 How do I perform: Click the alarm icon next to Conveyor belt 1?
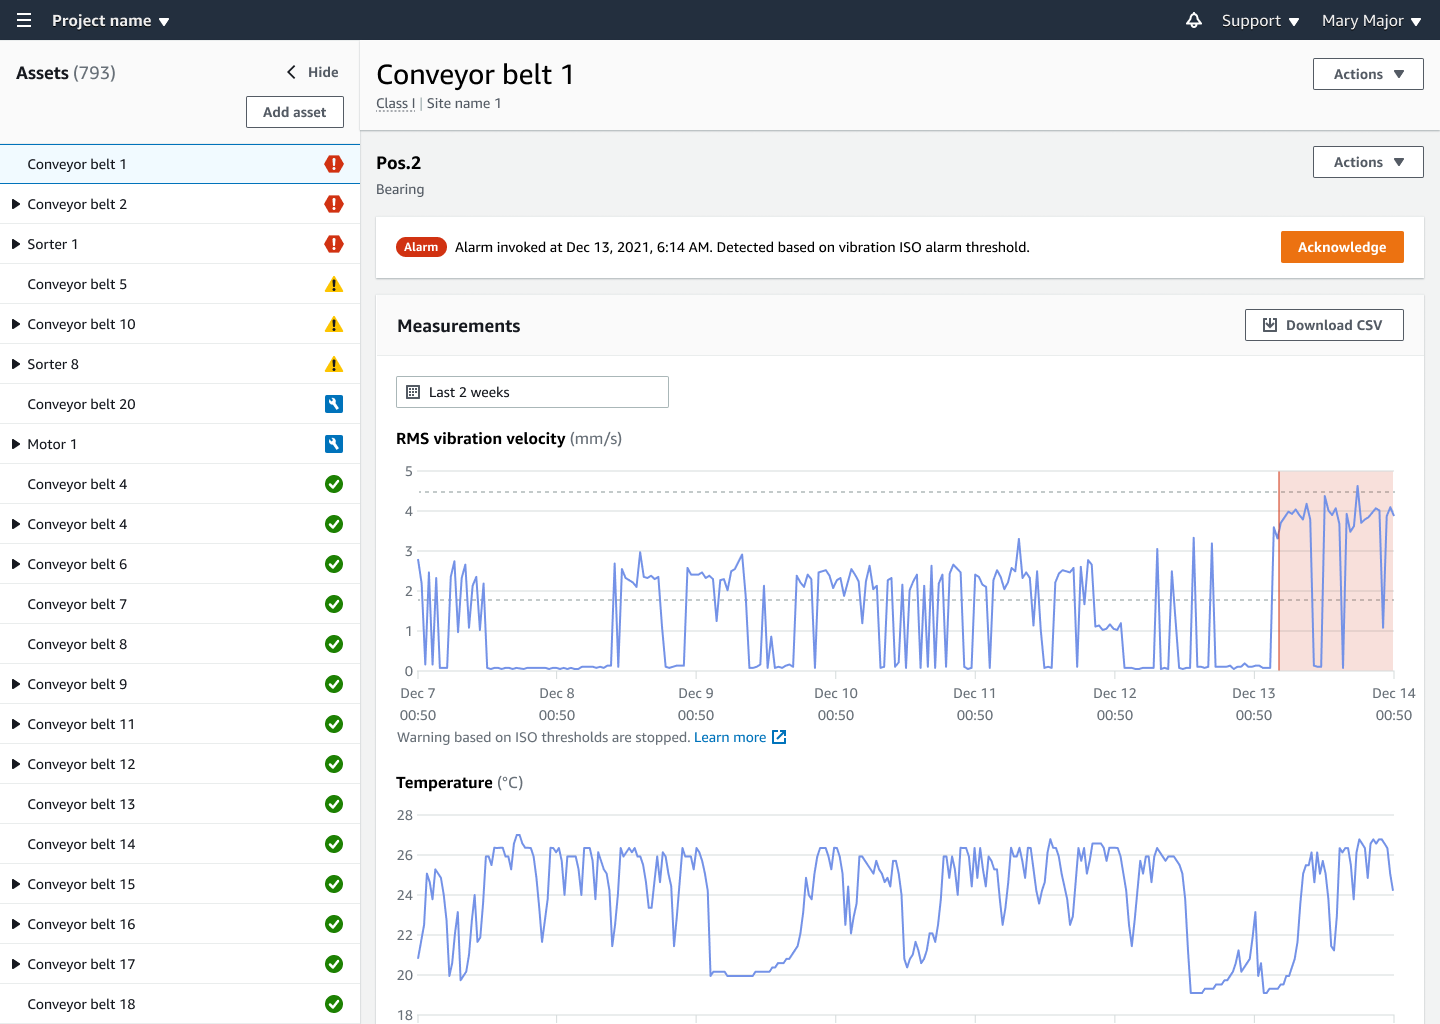click(334, 163)
